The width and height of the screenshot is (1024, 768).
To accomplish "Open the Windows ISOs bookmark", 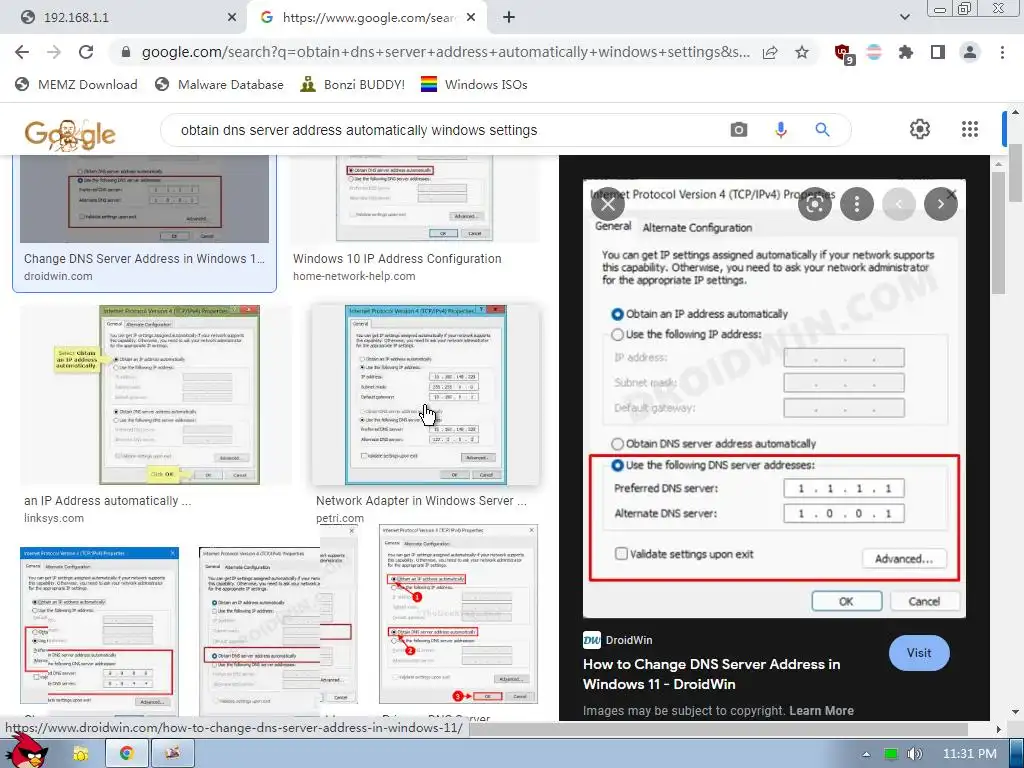I will tap(474, 84).
